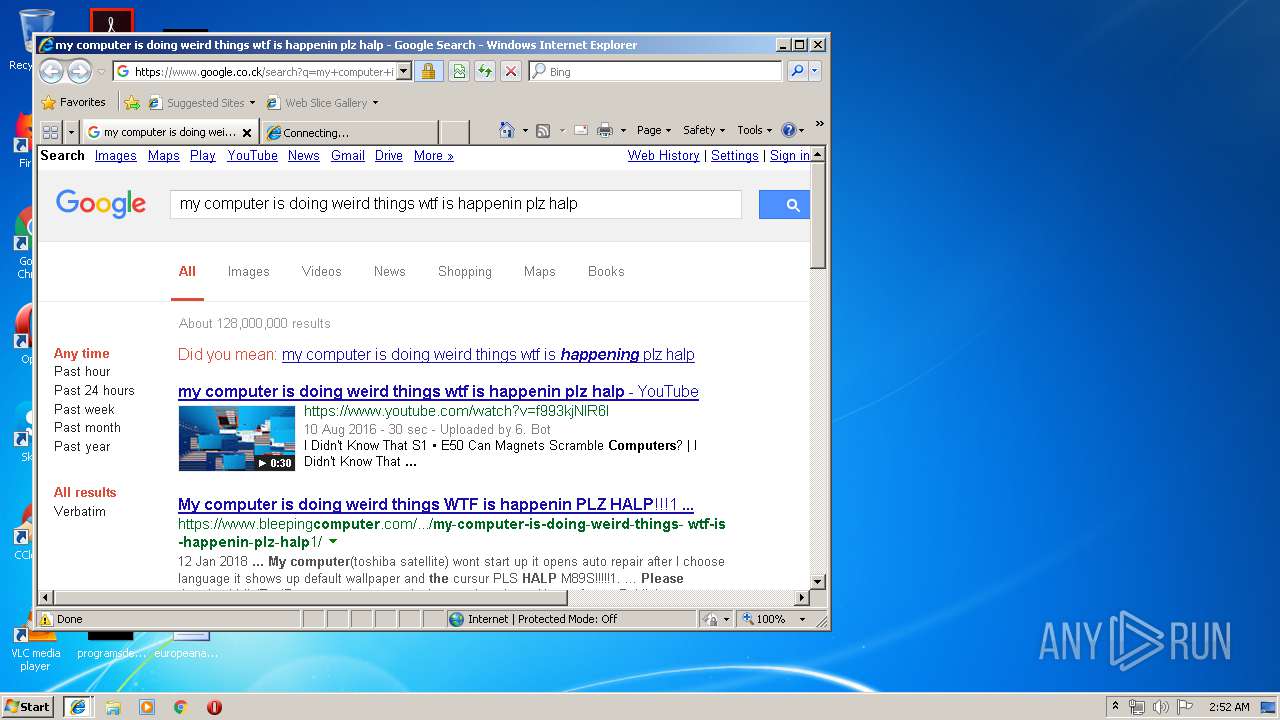Select the Shopping search tab
This screenshot has height=720, width=1280.
[465, 271]
